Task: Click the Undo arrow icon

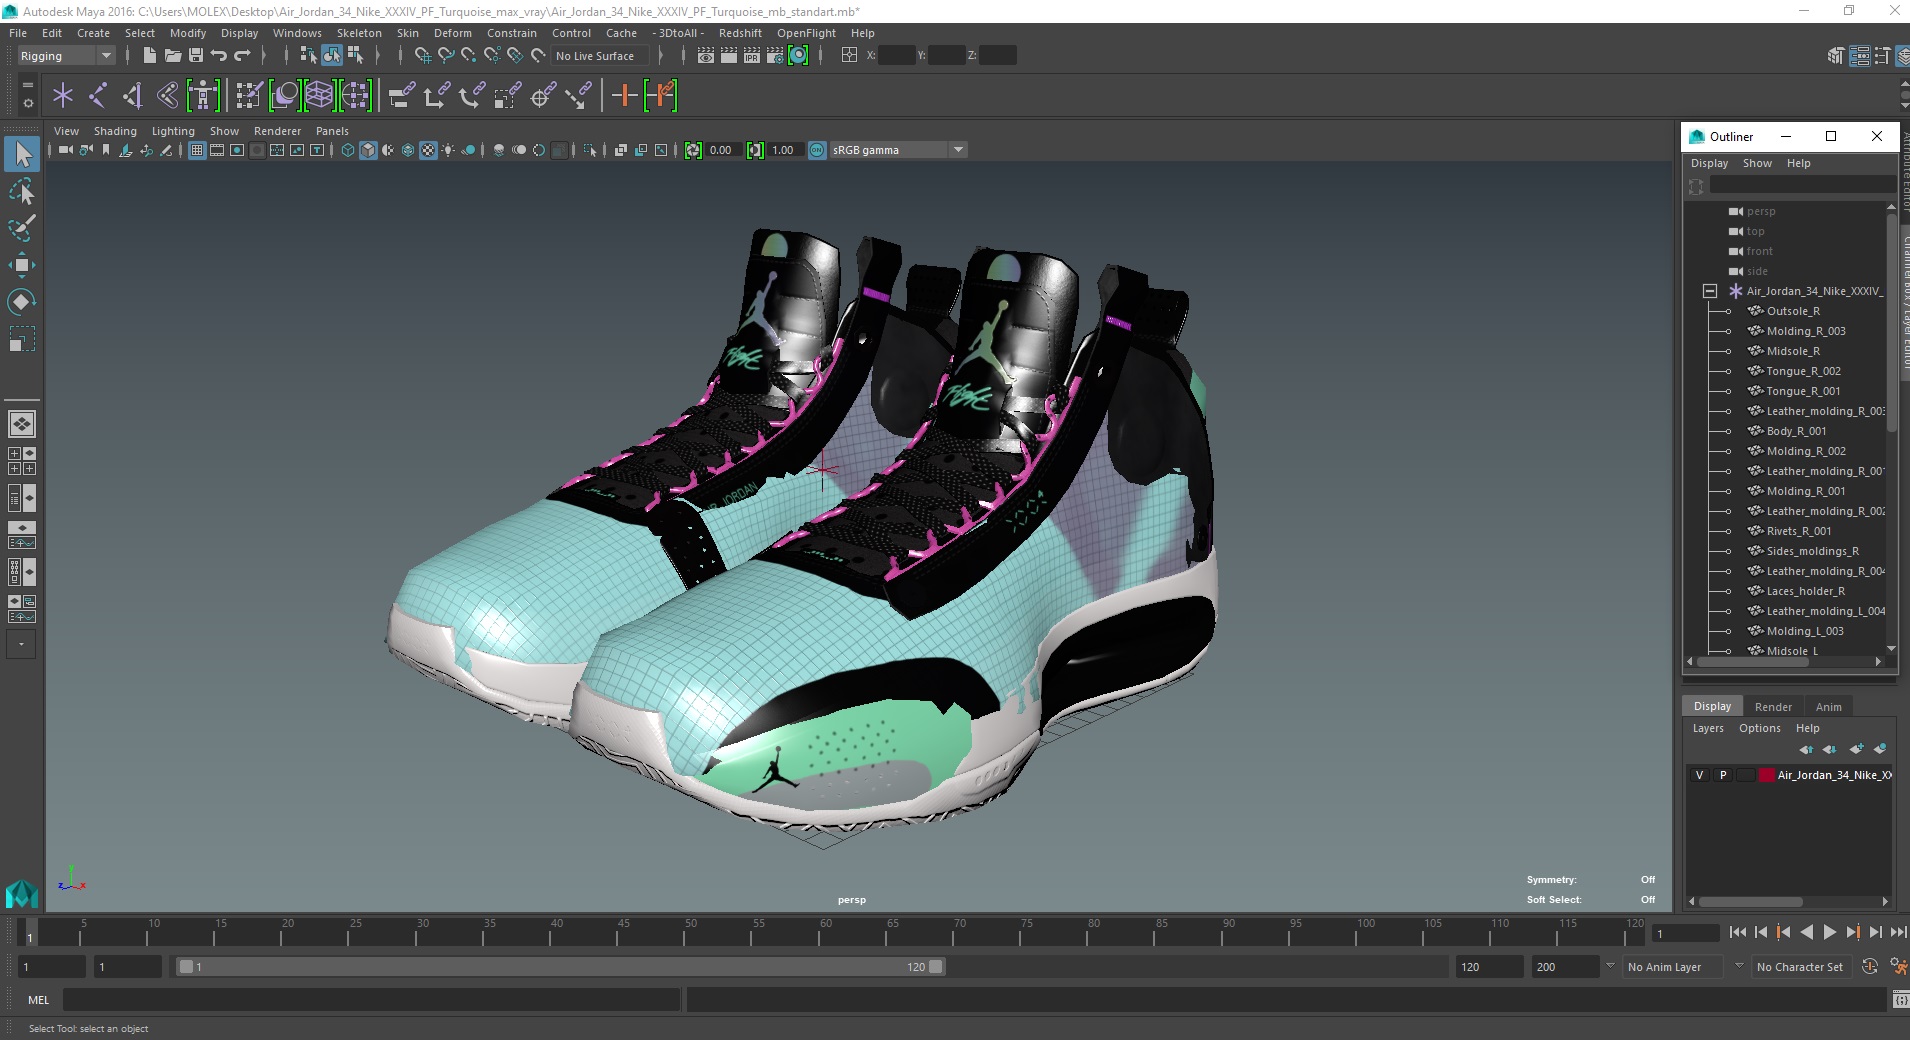Action: 219,55
